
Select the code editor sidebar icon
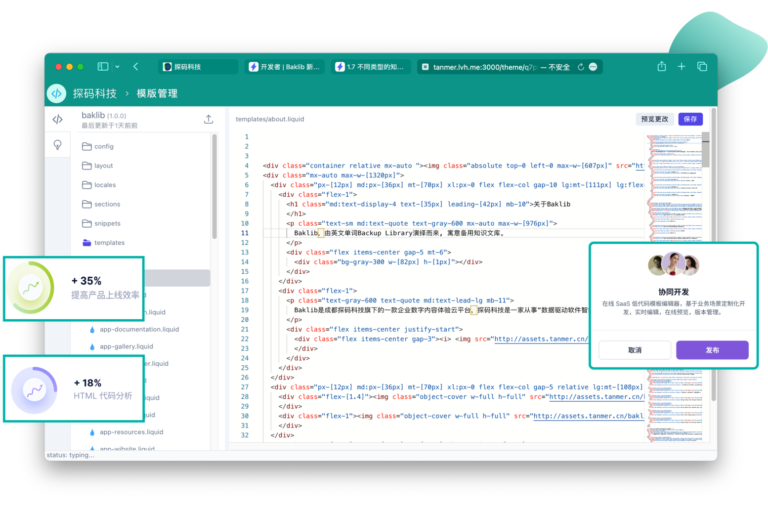(x=57, y=119)
